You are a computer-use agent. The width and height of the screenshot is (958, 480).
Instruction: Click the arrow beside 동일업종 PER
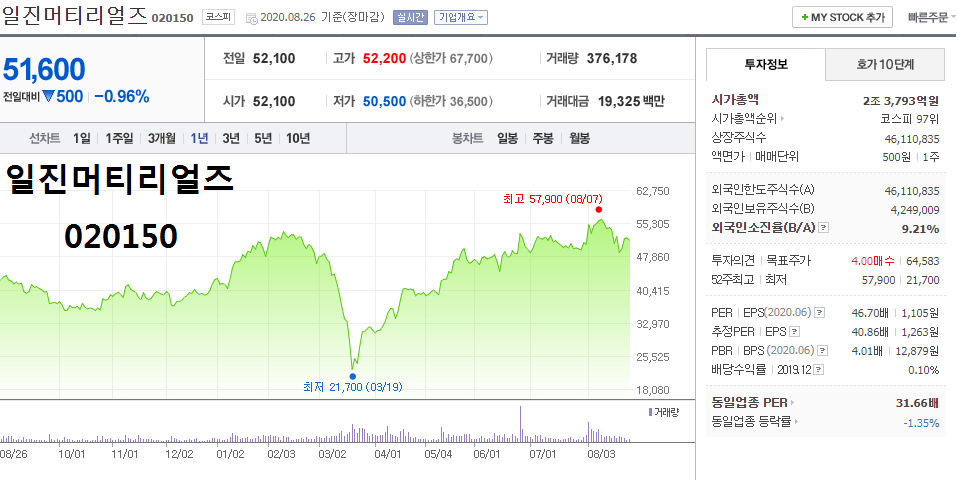coord(793,403)
